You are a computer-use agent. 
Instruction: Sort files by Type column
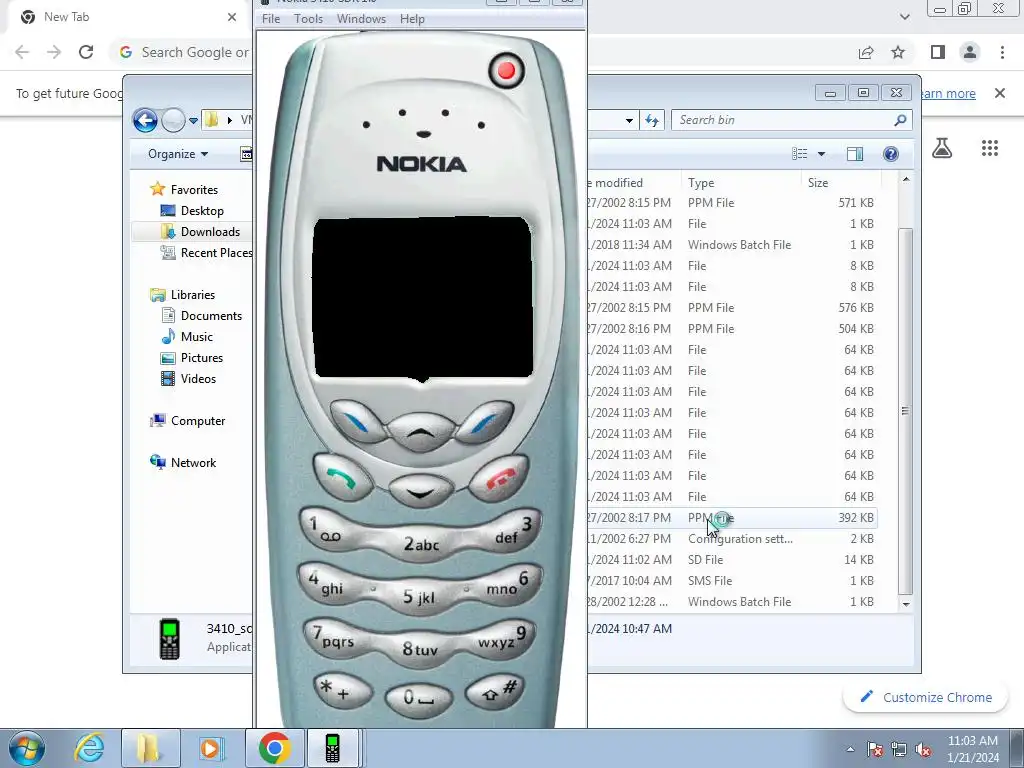click(x=741, y=183)
